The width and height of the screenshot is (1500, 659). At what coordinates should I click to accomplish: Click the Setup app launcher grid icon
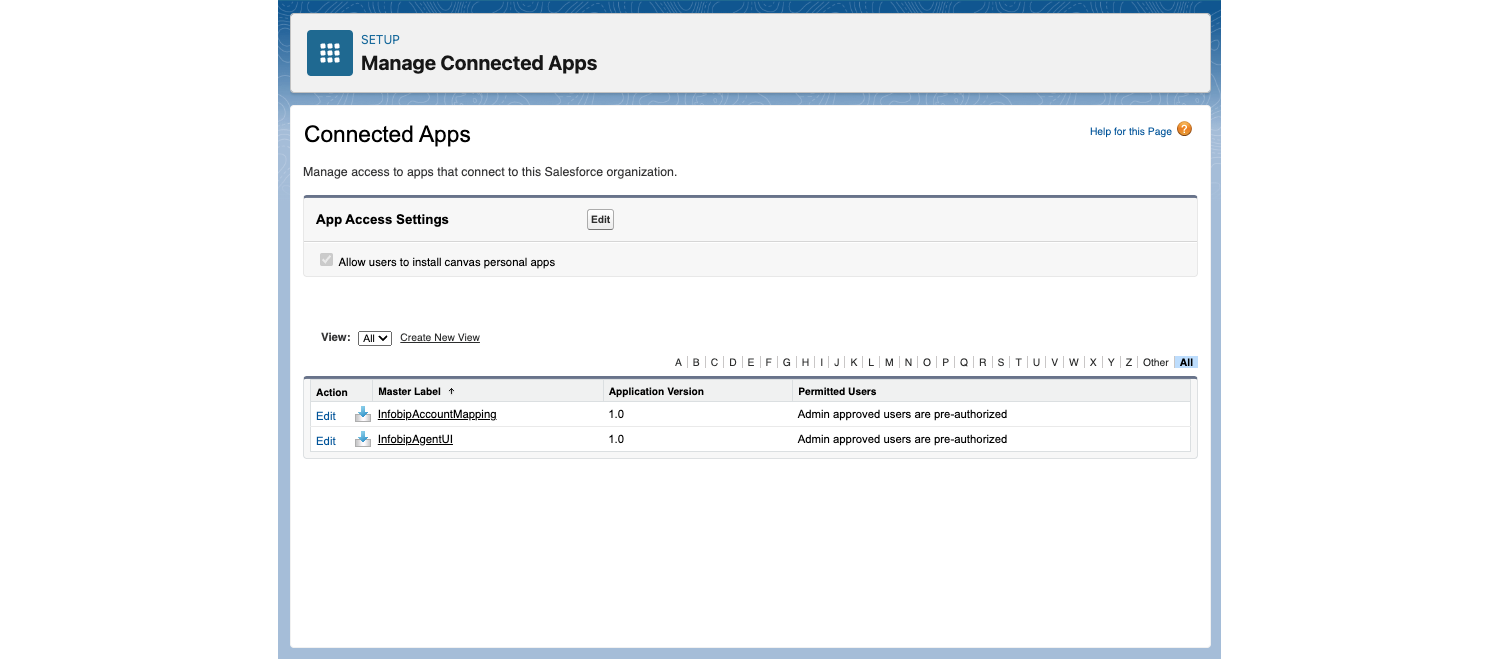330,53
